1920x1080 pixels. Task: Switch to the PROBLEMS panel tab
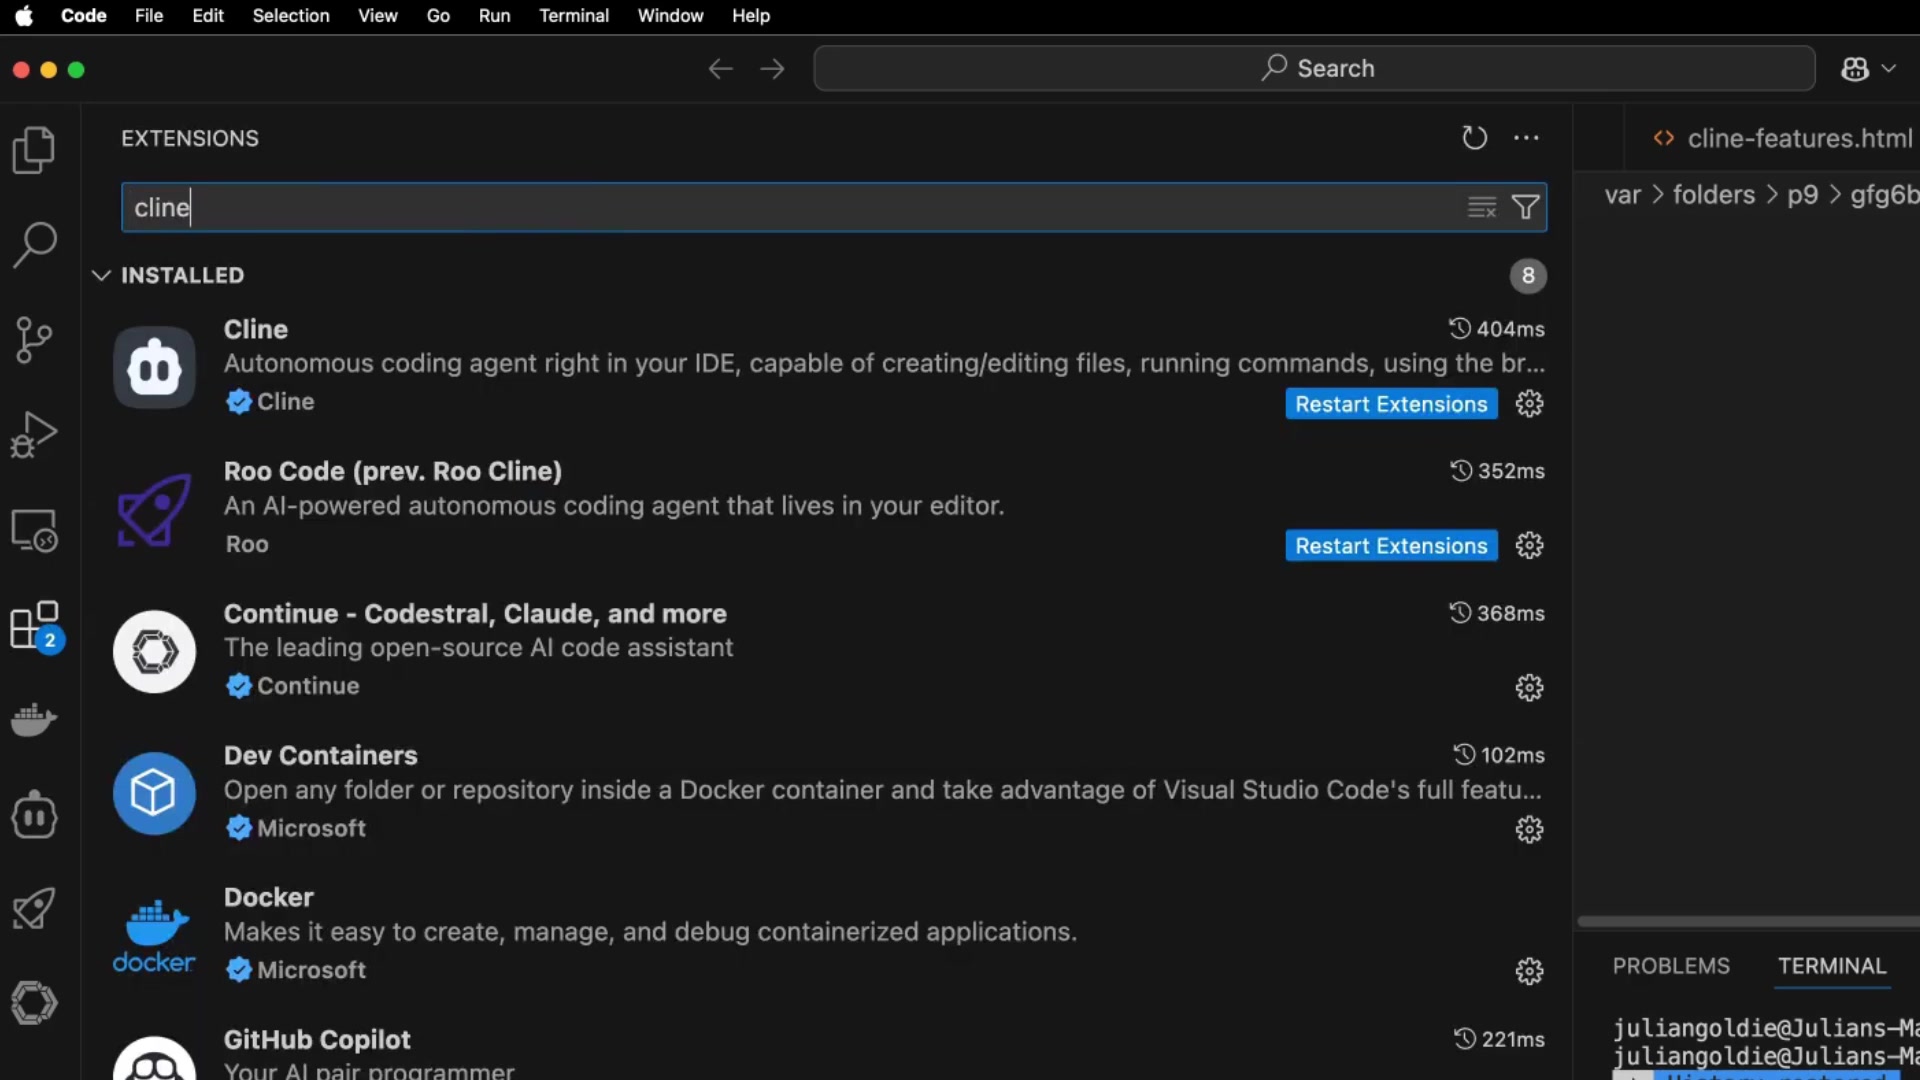coord(1670,966)
